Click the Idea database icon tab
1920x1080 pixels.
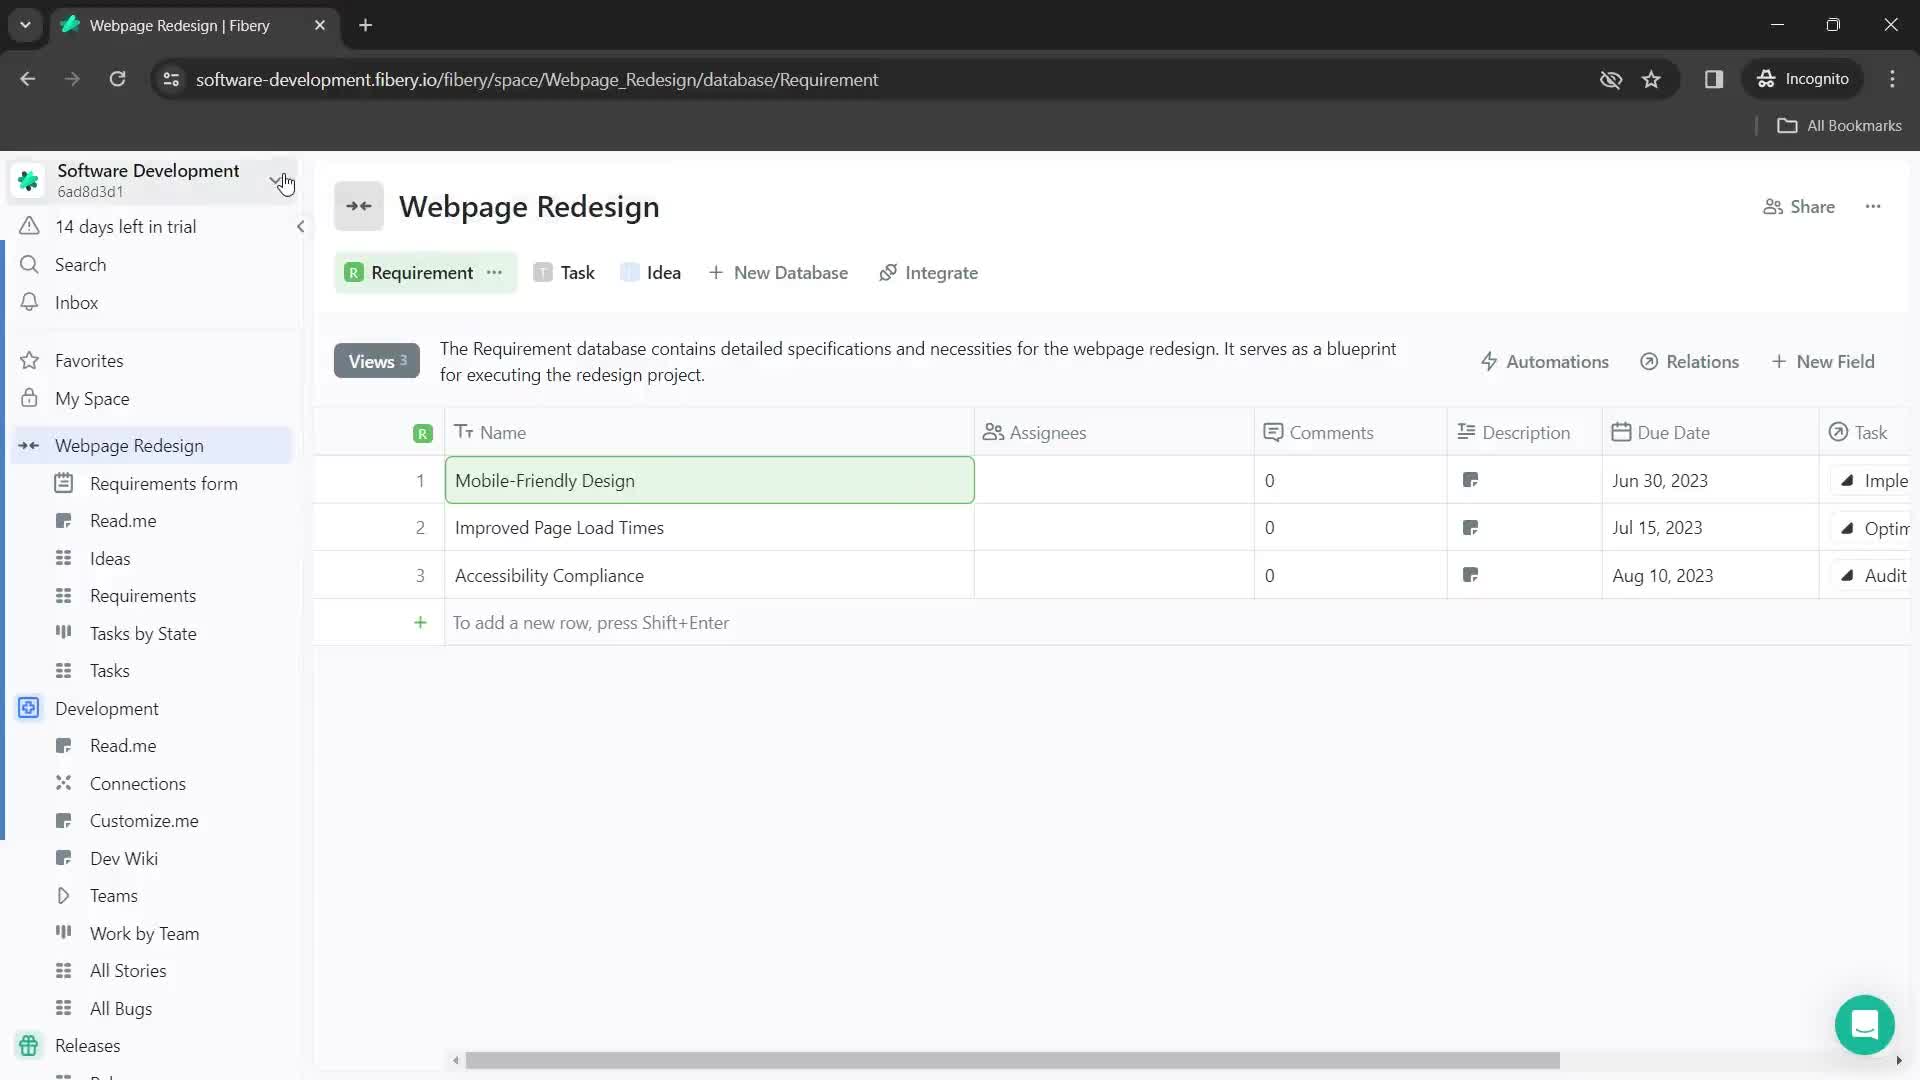(629, 273)
